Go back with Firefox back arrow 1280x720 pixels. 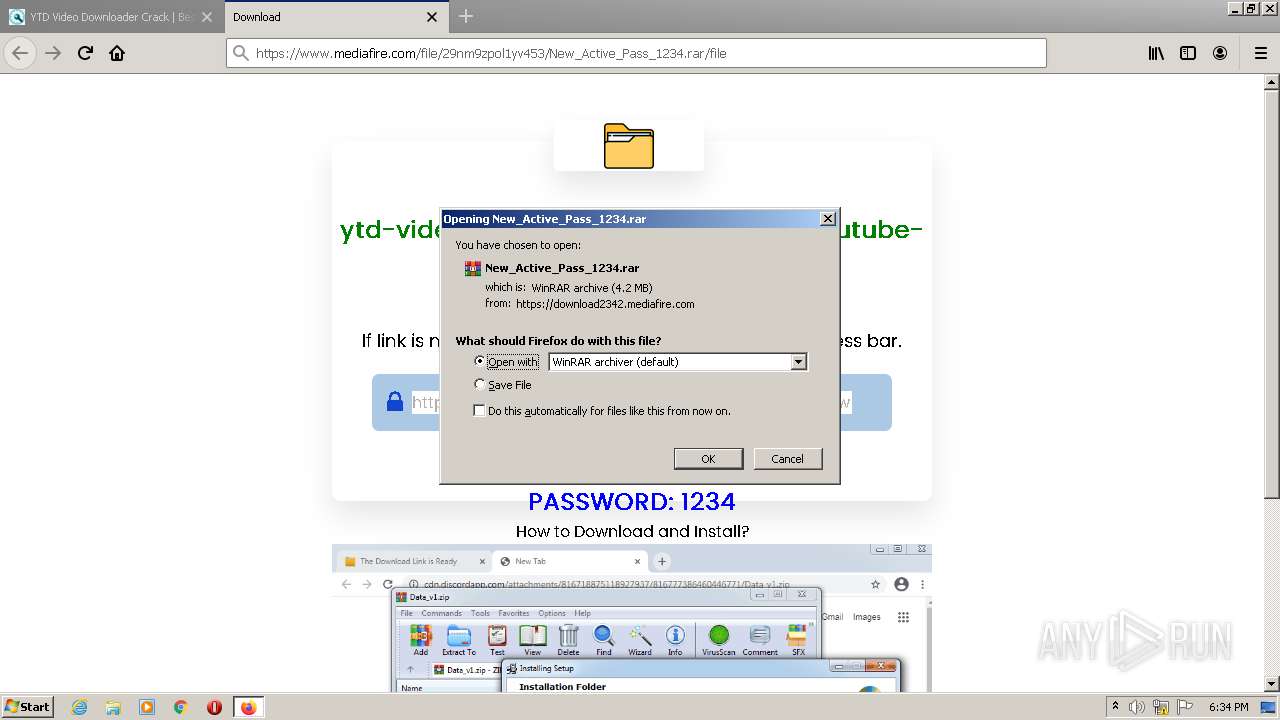pyautogui.click(x=20, y=53)
